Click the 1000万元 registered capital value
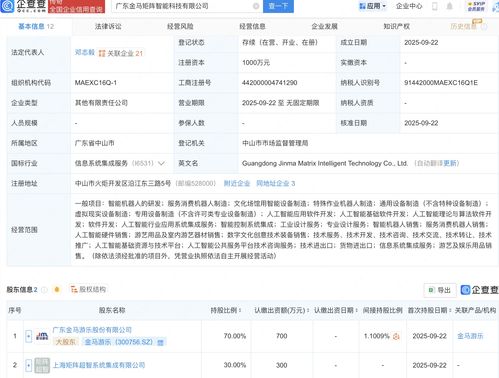The image size is (499, 378). (x=256, y=63)
